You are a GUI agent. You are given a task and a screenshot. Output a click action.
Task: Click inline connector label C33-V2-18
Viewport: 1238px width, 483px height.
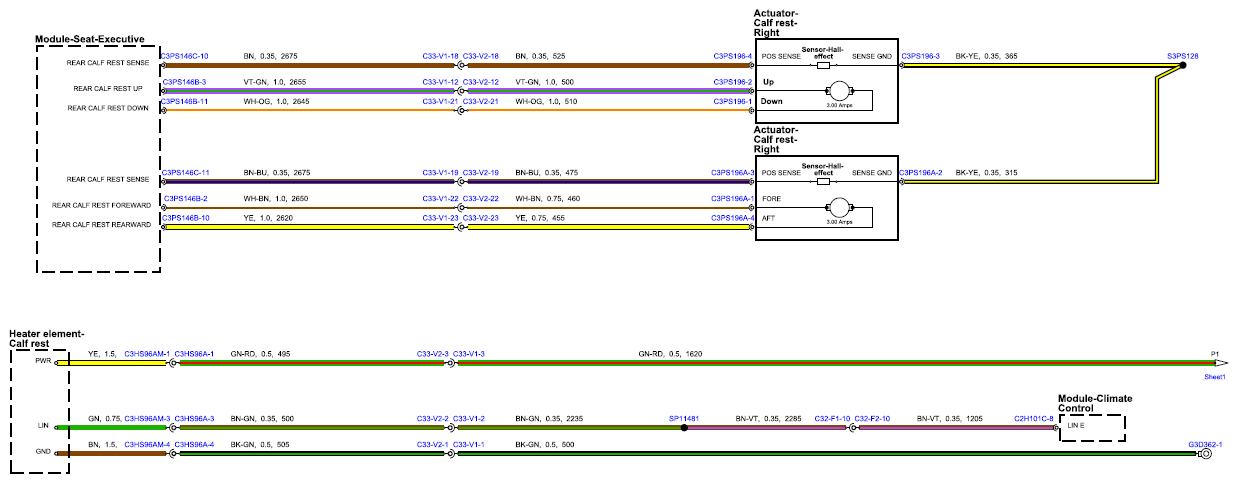(481, 56)
